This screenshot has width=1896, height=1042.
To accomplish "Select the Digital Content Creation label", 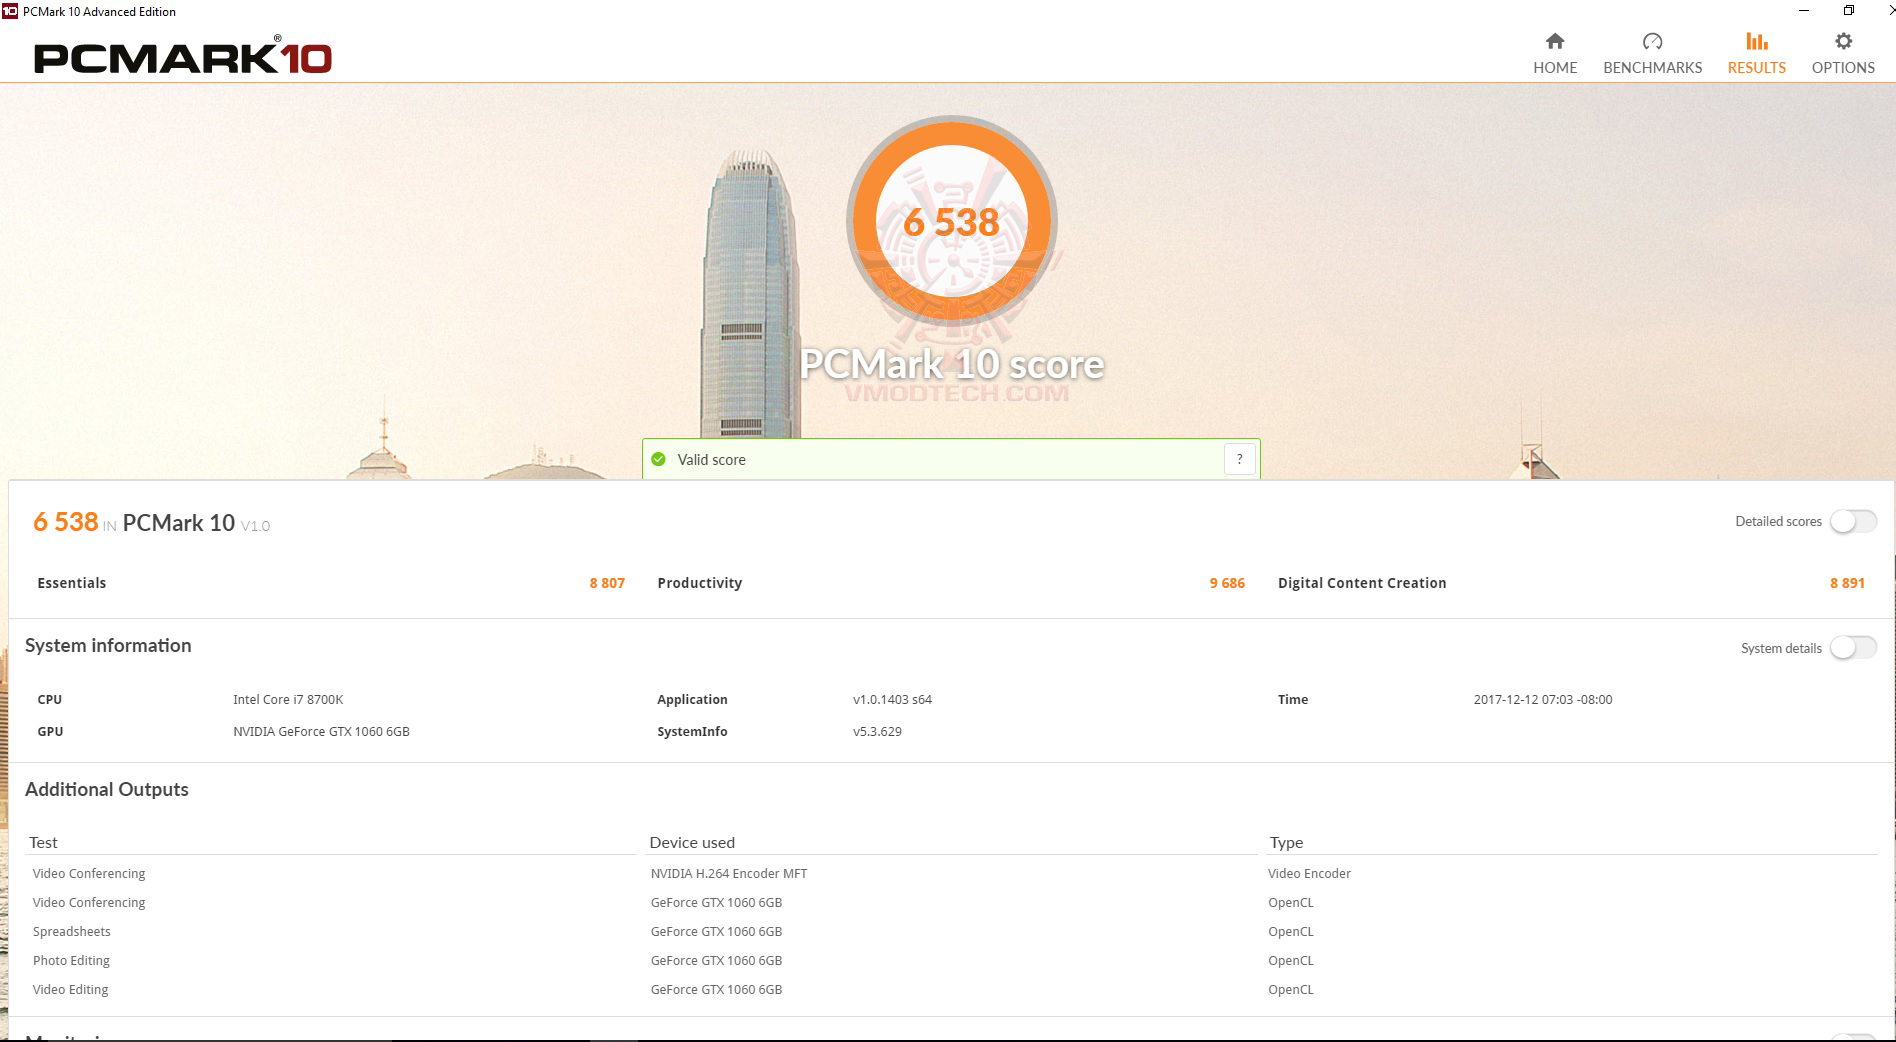I will (1362, 583).
